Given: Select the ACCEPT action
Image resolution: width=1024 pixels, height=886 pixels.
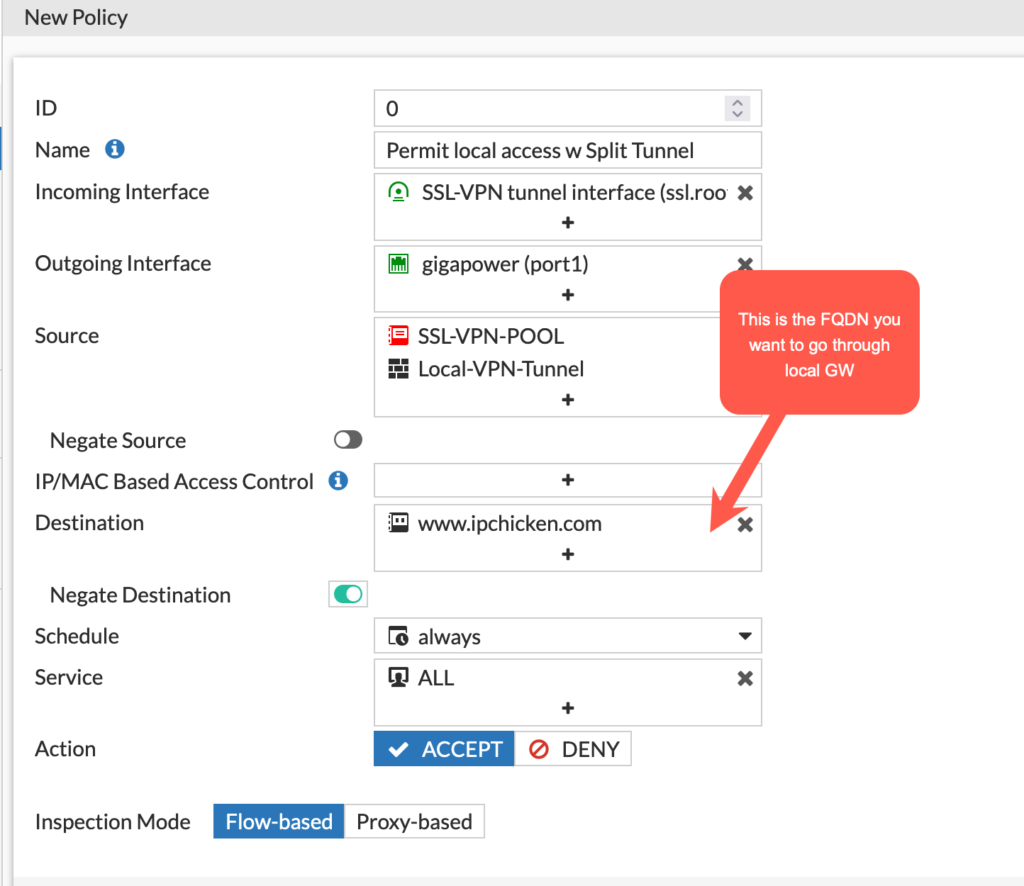Looking at the screenshot, I should pyautogui.click(x=444, y=749).
